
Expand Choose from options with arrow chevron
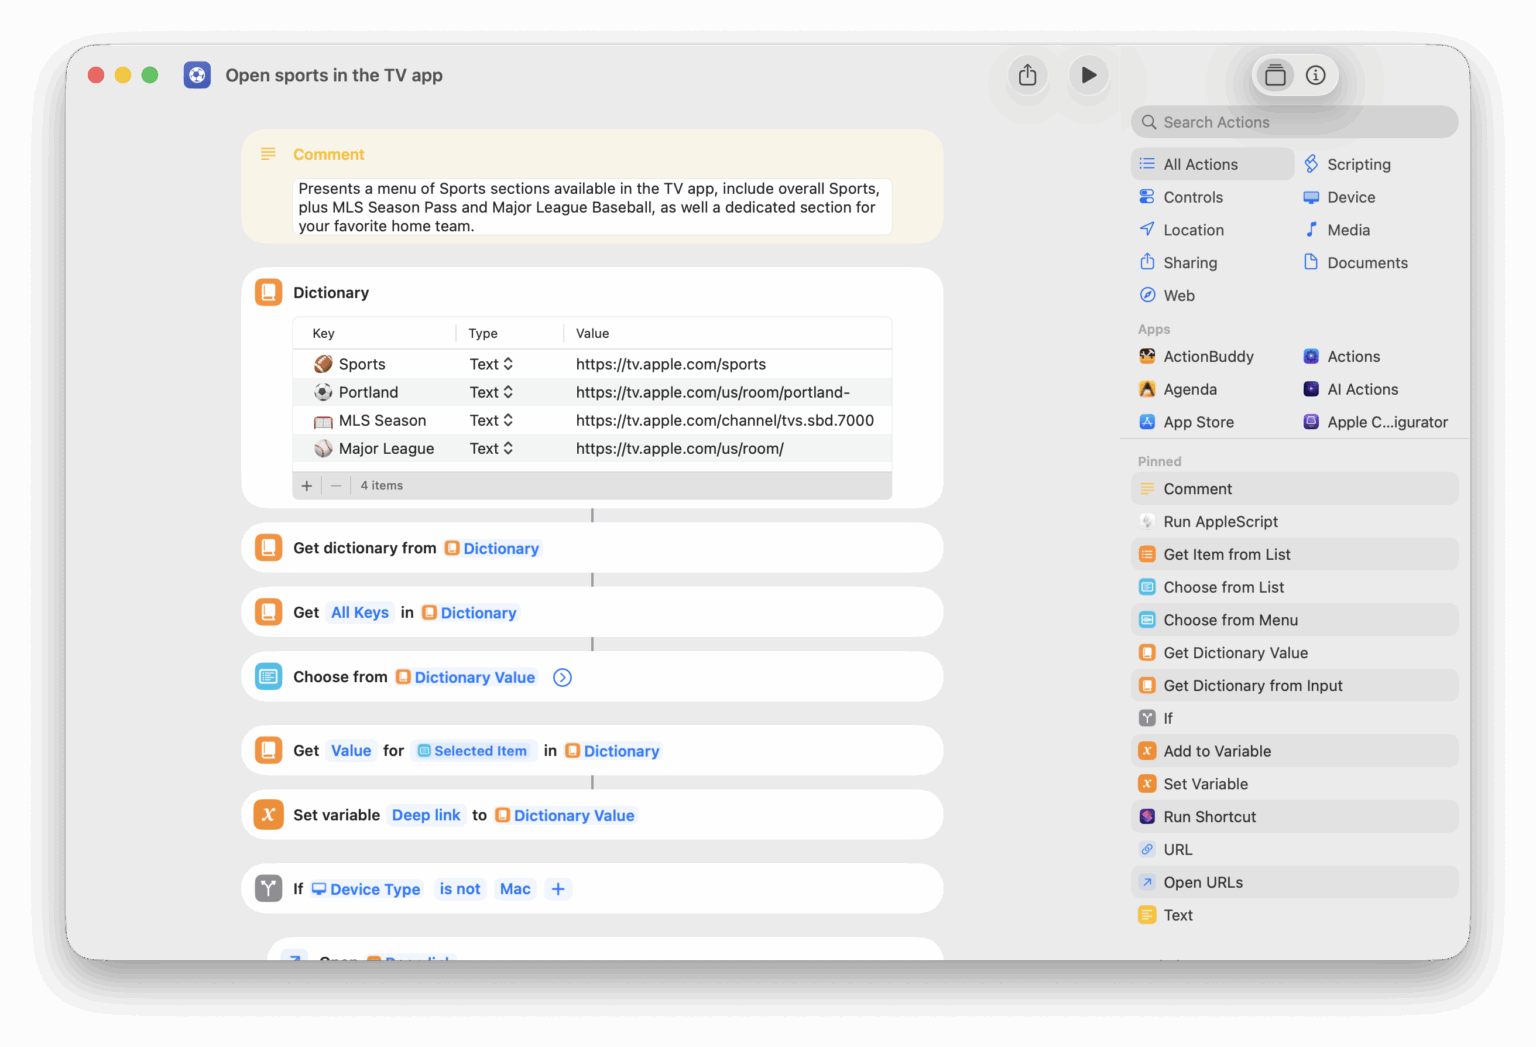tap(563, 678)
